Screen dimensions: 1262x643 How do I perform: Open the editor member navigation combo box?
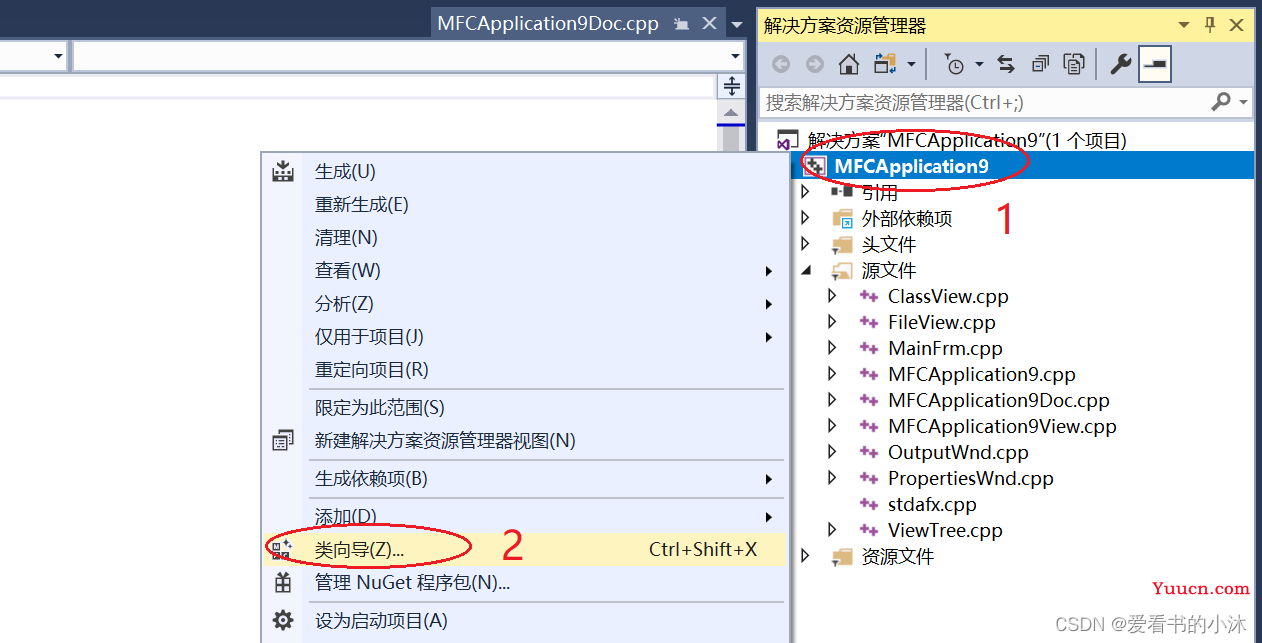click(409, 56)
